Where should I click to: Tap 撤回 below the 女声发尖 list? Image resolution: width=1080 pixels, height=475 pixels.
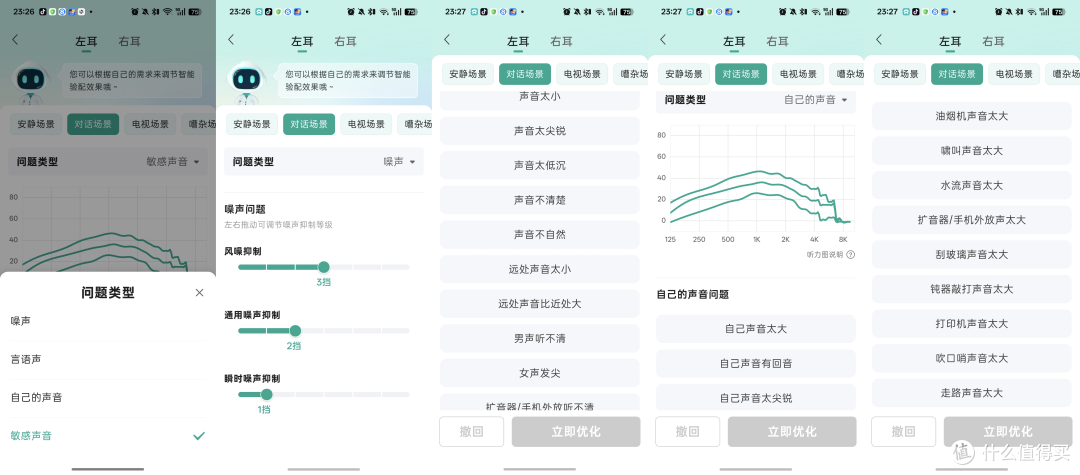tap(472, 432)
